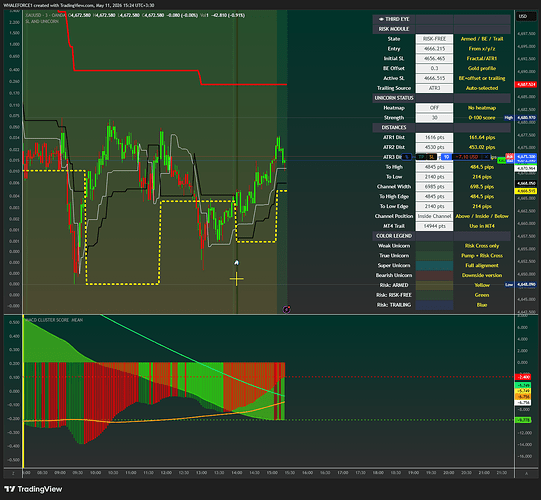The height and width of the screenshot is (500, 541).
Task: Click the red stop price label on the scale
Action: [x=525, y=84]
